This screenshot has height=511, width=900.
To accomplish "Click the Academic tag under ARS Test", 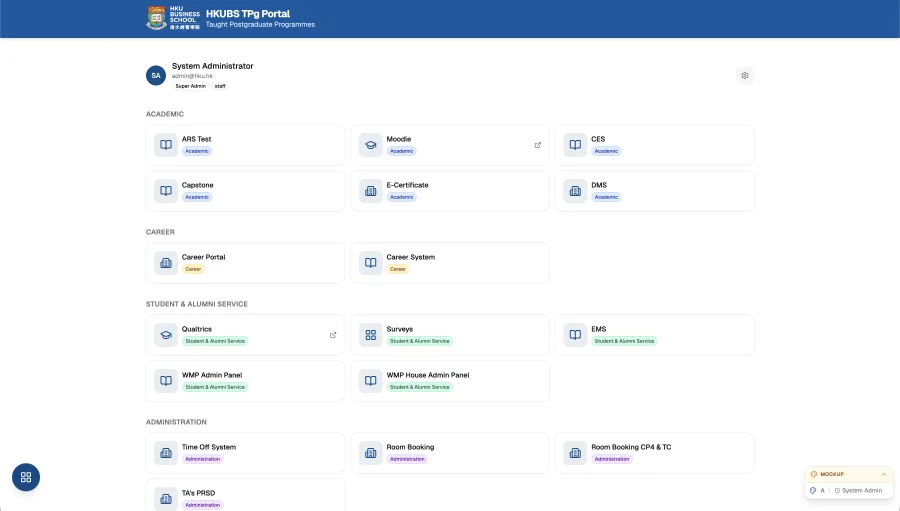I will [197, 151].
